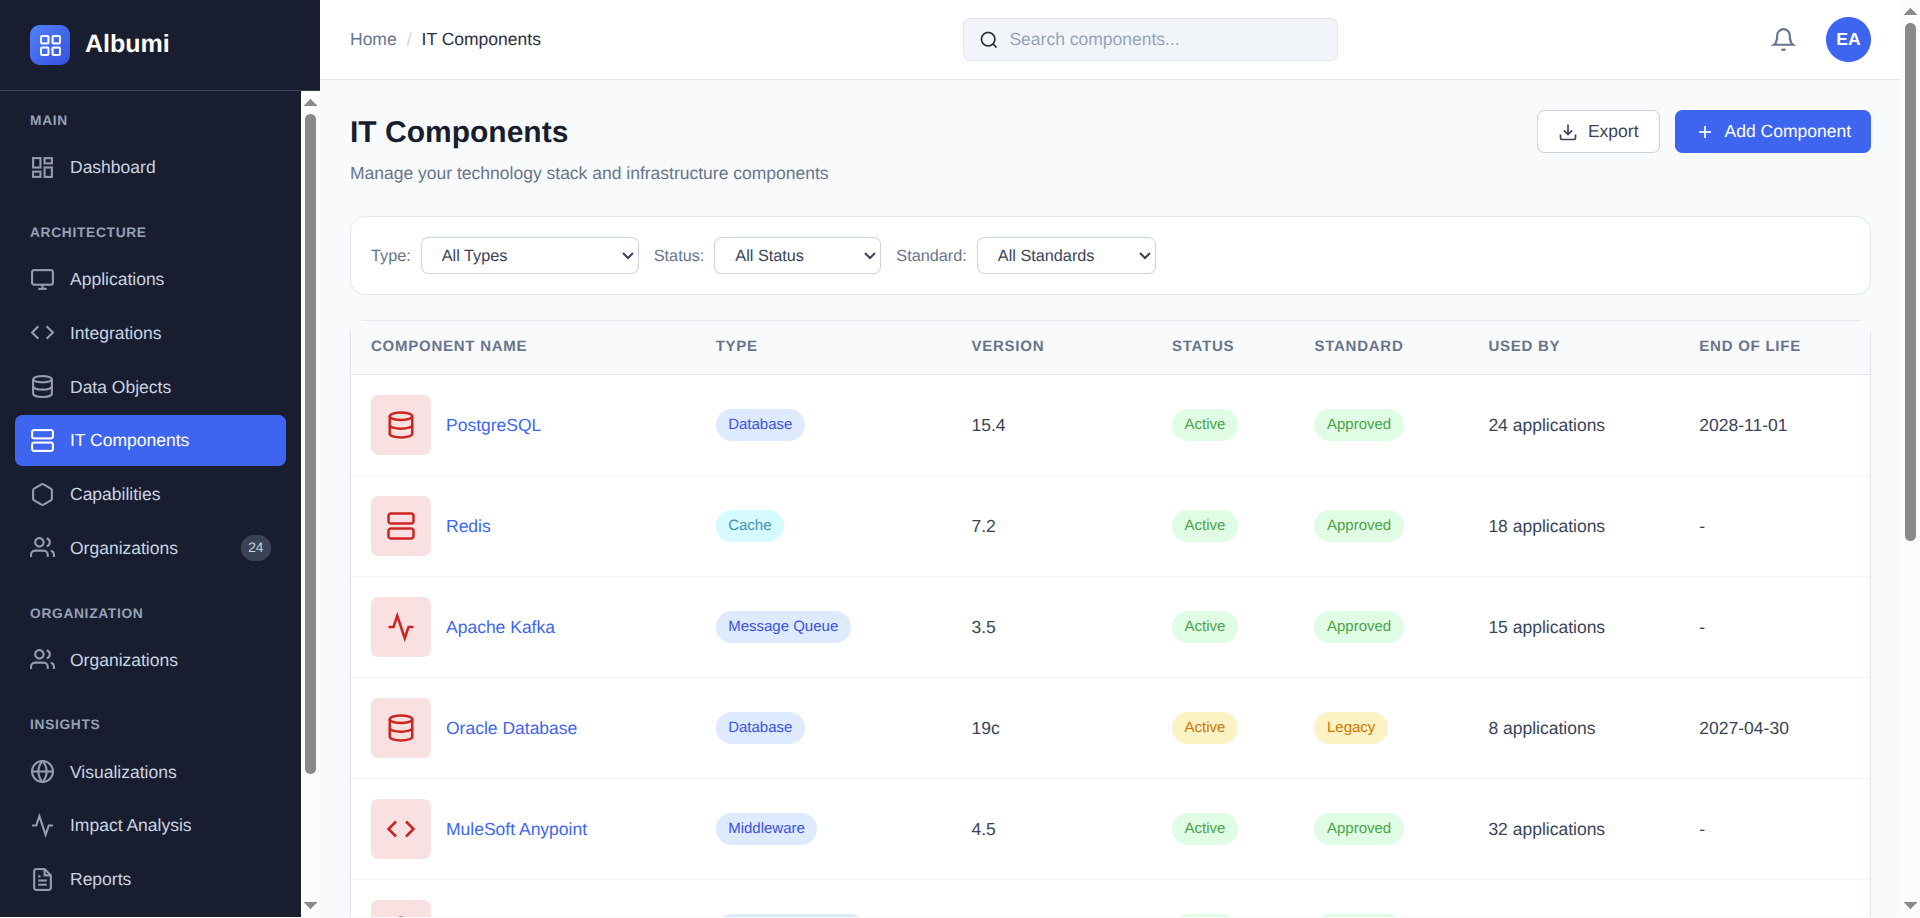Click the Add Component button

[x=1772, y=131]
